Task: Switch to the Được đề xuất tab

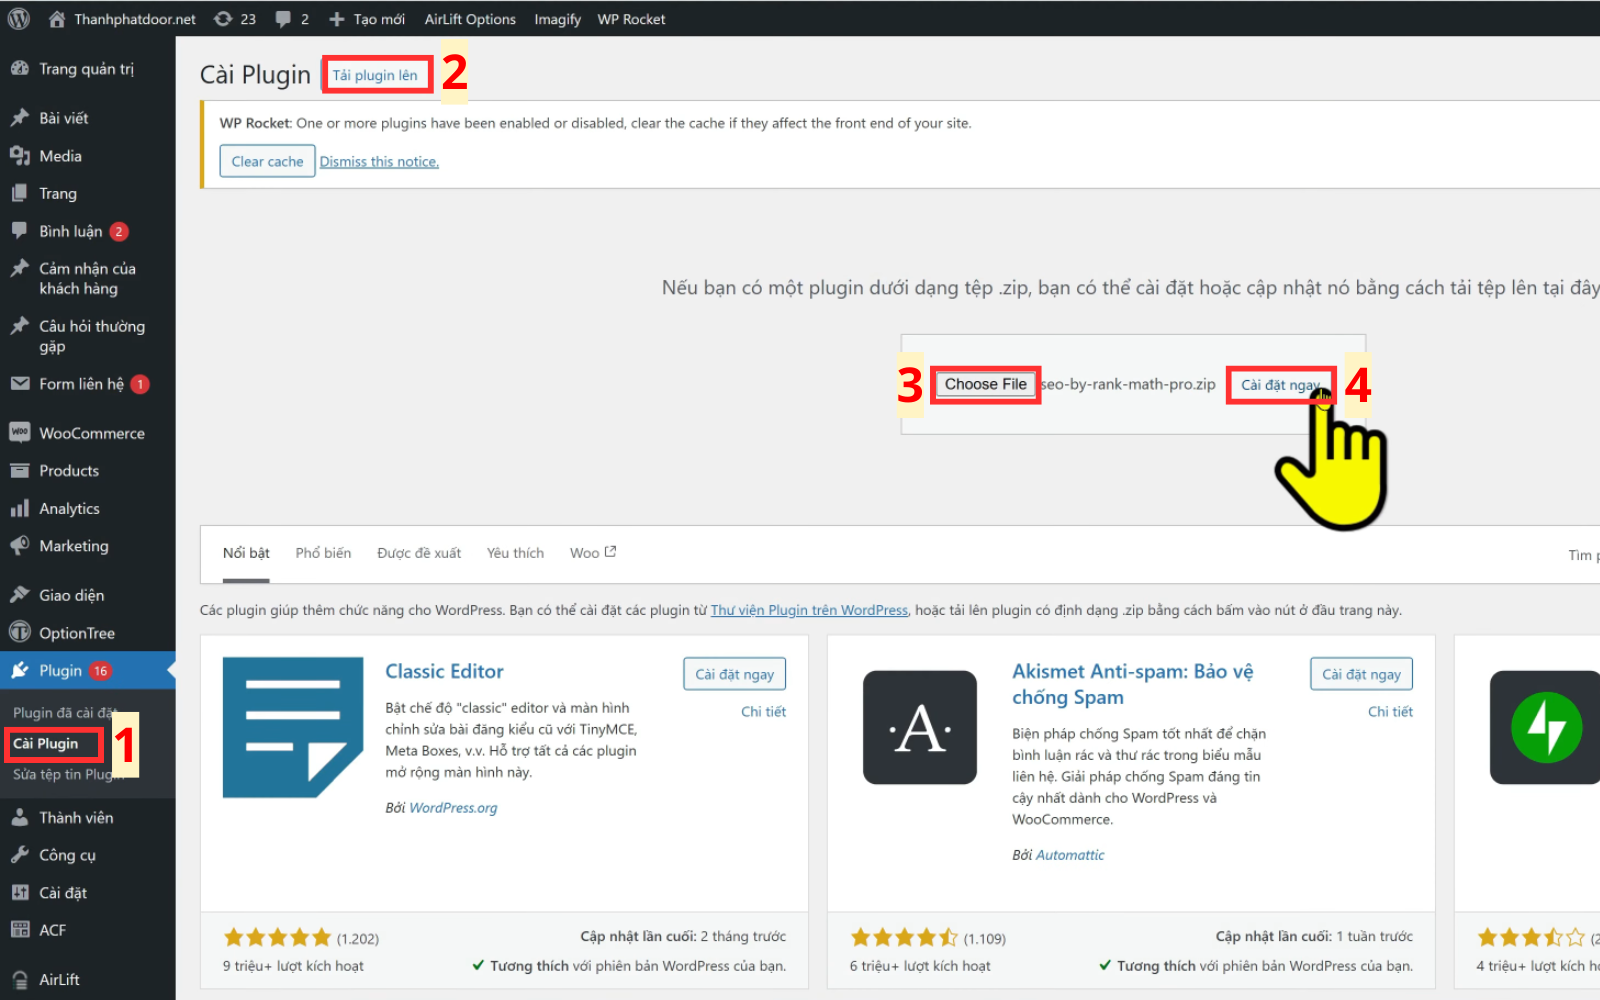Action: [x=419, y=553]
